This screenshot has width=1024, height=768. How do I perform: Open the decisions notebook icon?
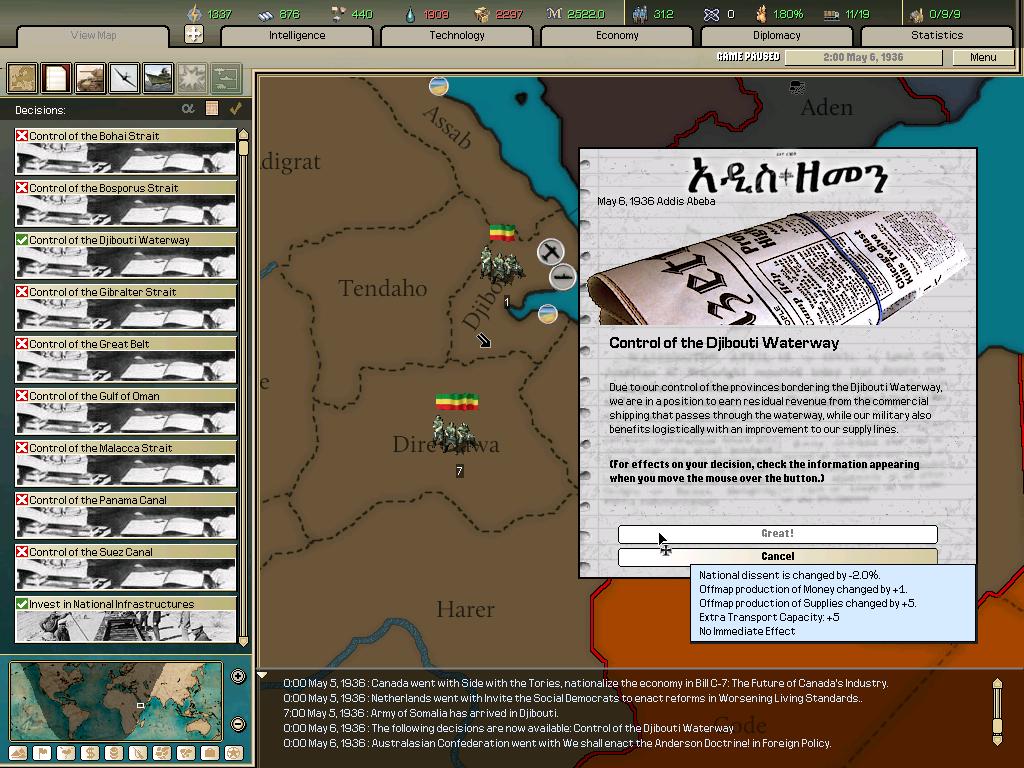point(56,78)
